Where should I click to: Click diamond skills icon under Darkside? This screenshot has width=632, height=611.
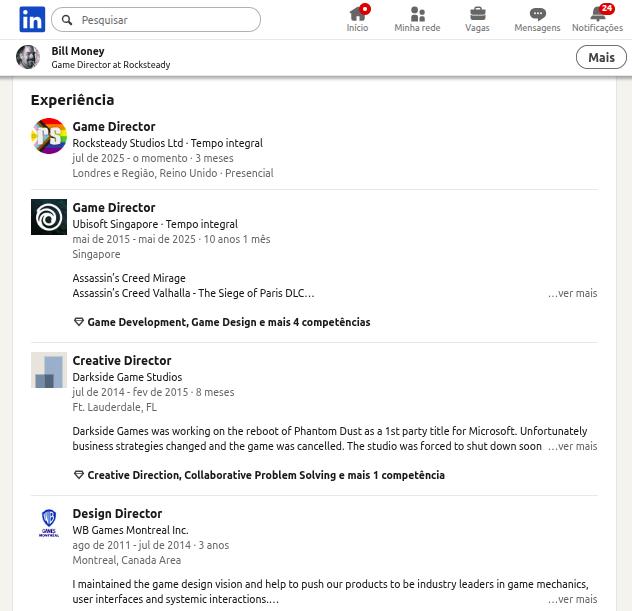point(79,475)
